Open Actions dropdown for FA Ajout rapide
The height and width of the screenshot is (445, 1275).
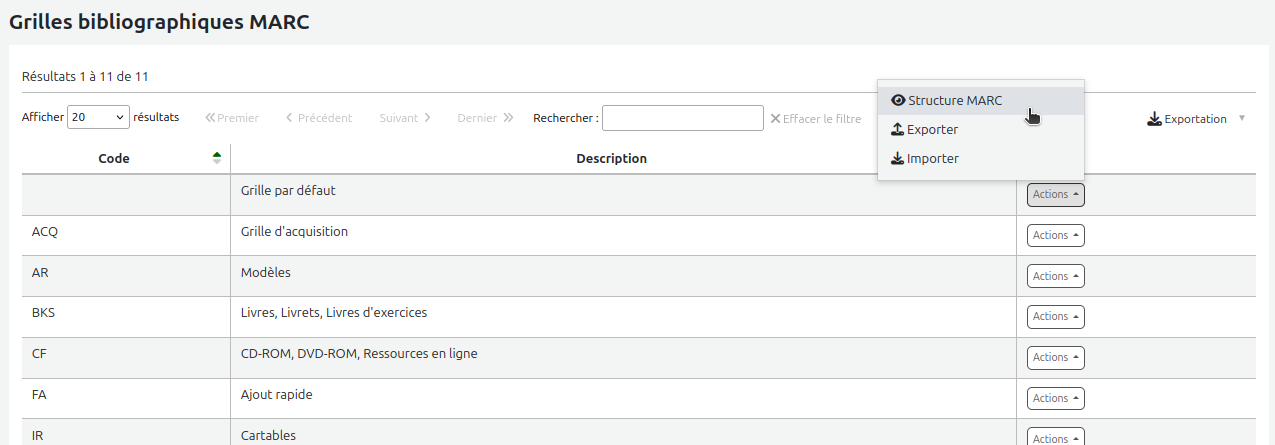[1056, 399]
